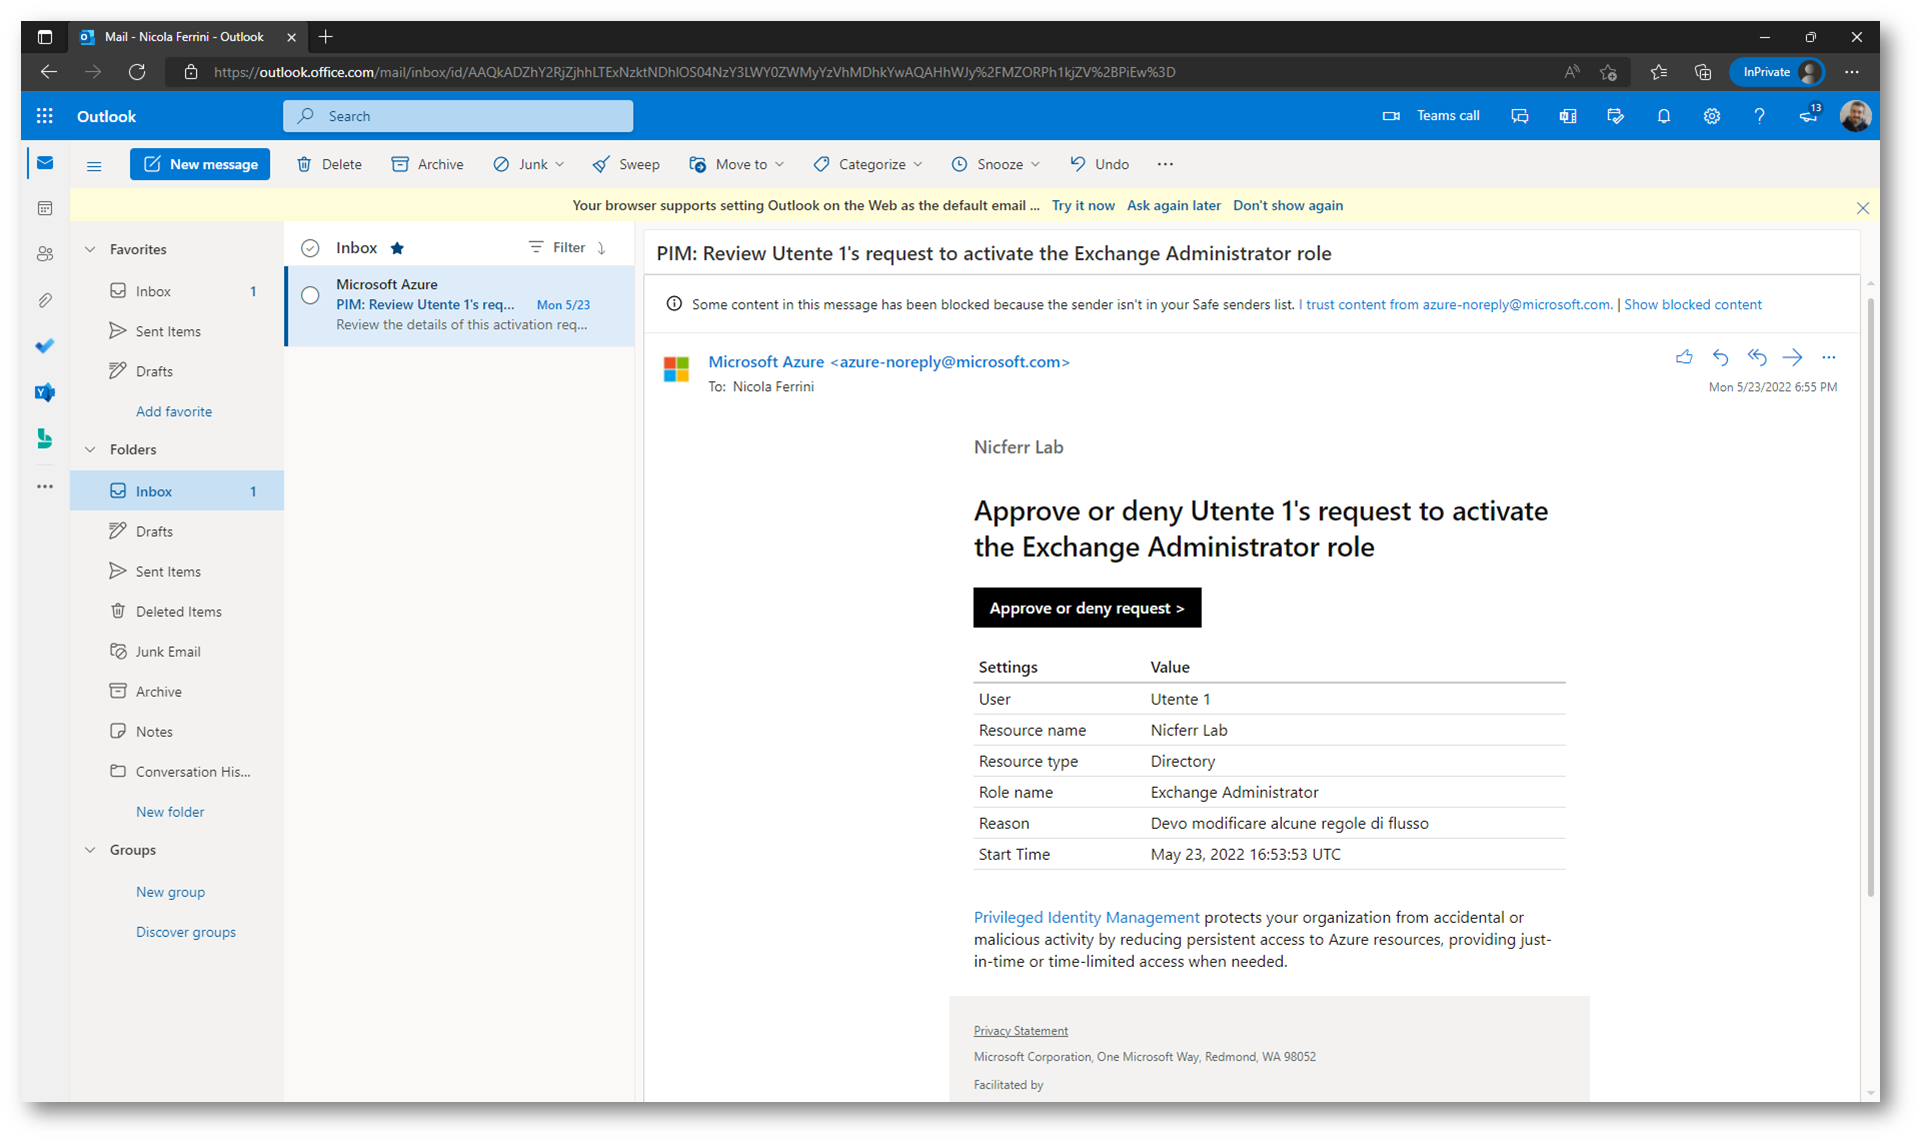Click the Try it now link
The image size is (1922, 1144).
coord(1083,205)
